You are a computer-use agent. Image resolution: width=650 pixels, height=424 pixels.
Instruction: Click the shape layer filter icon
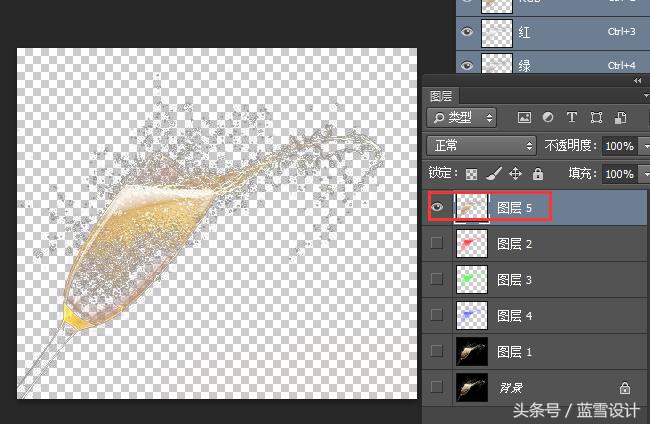596,118
